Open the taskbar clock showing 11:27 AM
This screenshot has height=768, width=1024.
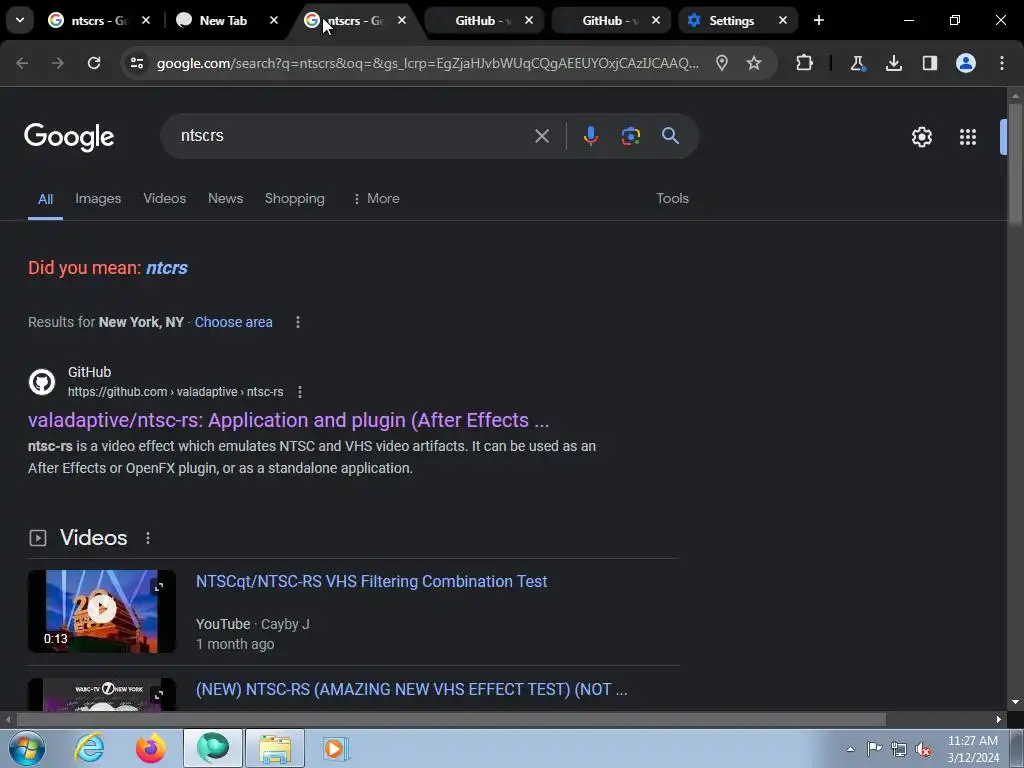(973, 749)
